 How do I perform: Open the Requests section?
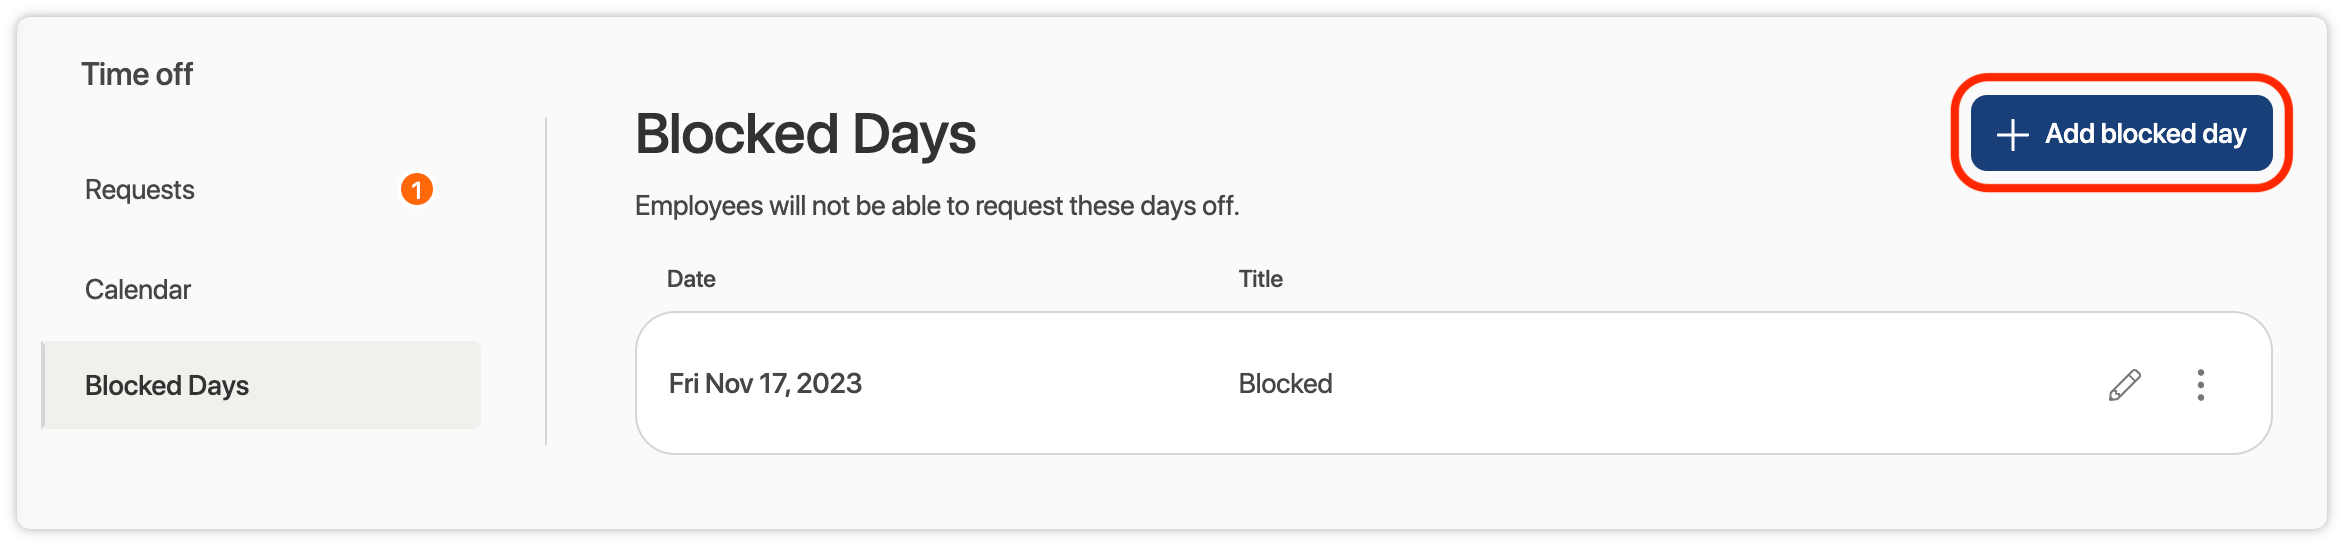[x=140, y=190]
